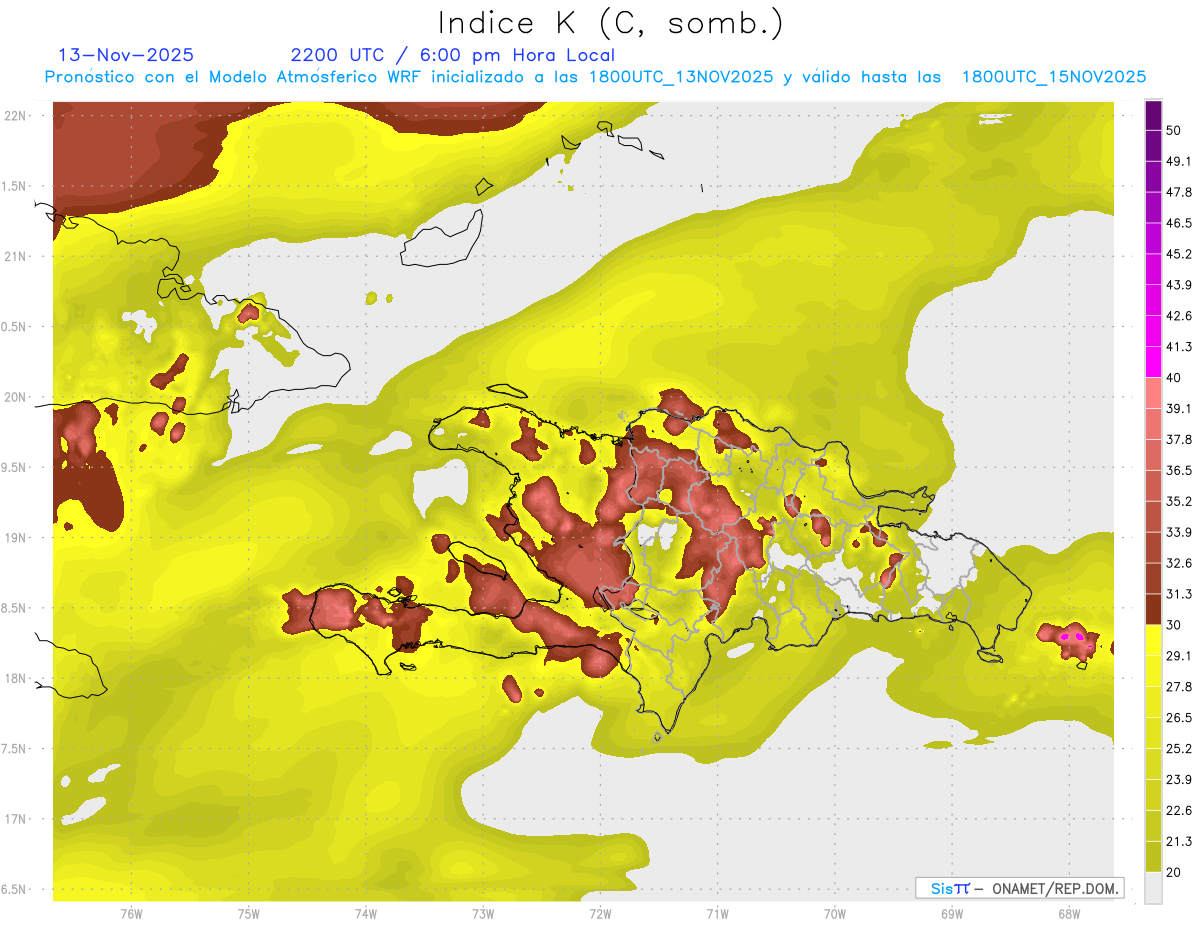Pick the bright yellow color bar segment between 29.1 and 30
This screenshot has height=927, width=1200.
[1154, 640]
